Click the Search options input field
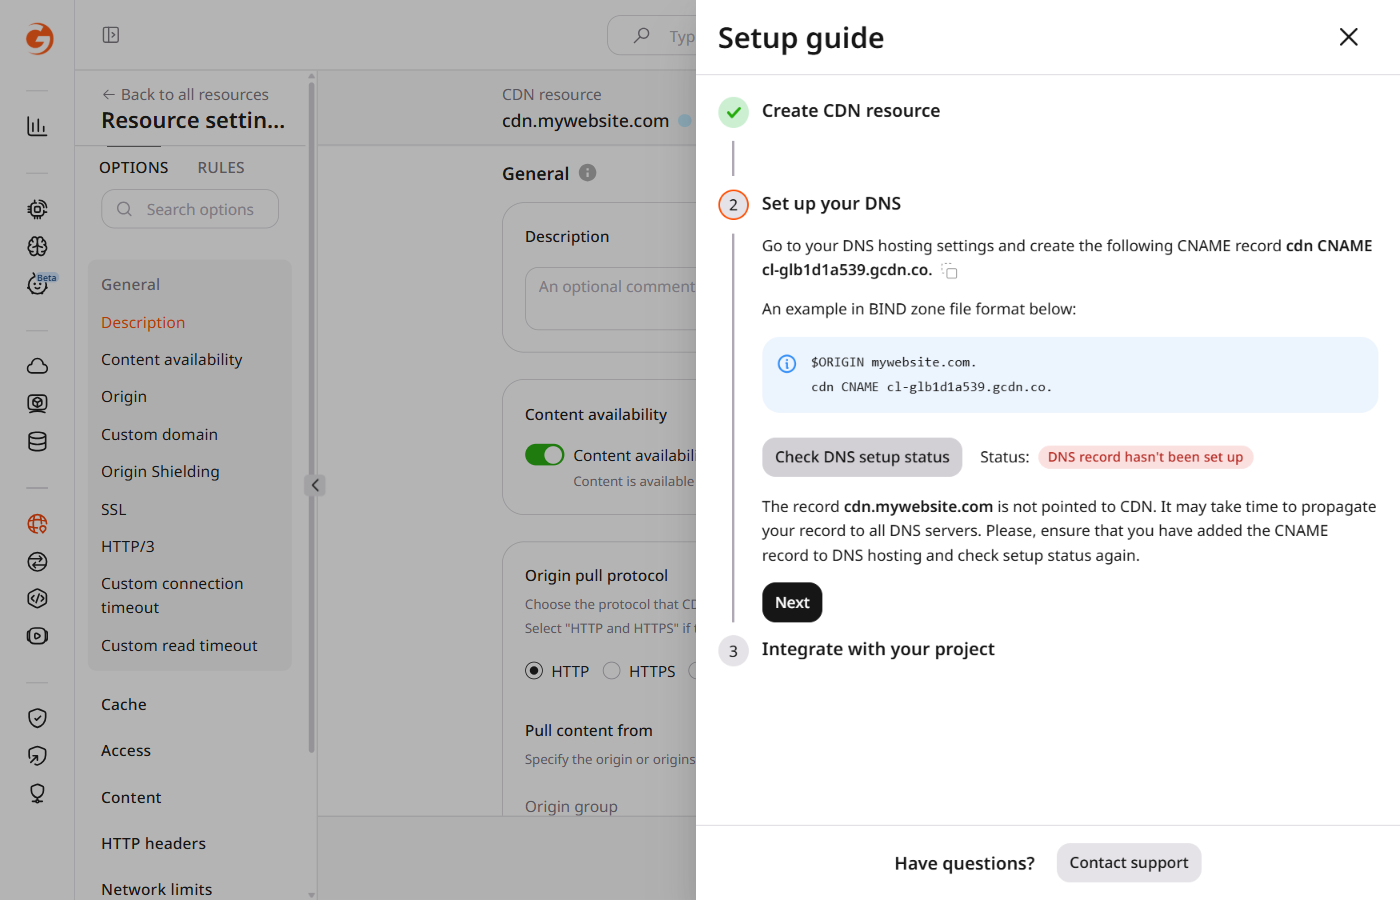 pos(190,209)
